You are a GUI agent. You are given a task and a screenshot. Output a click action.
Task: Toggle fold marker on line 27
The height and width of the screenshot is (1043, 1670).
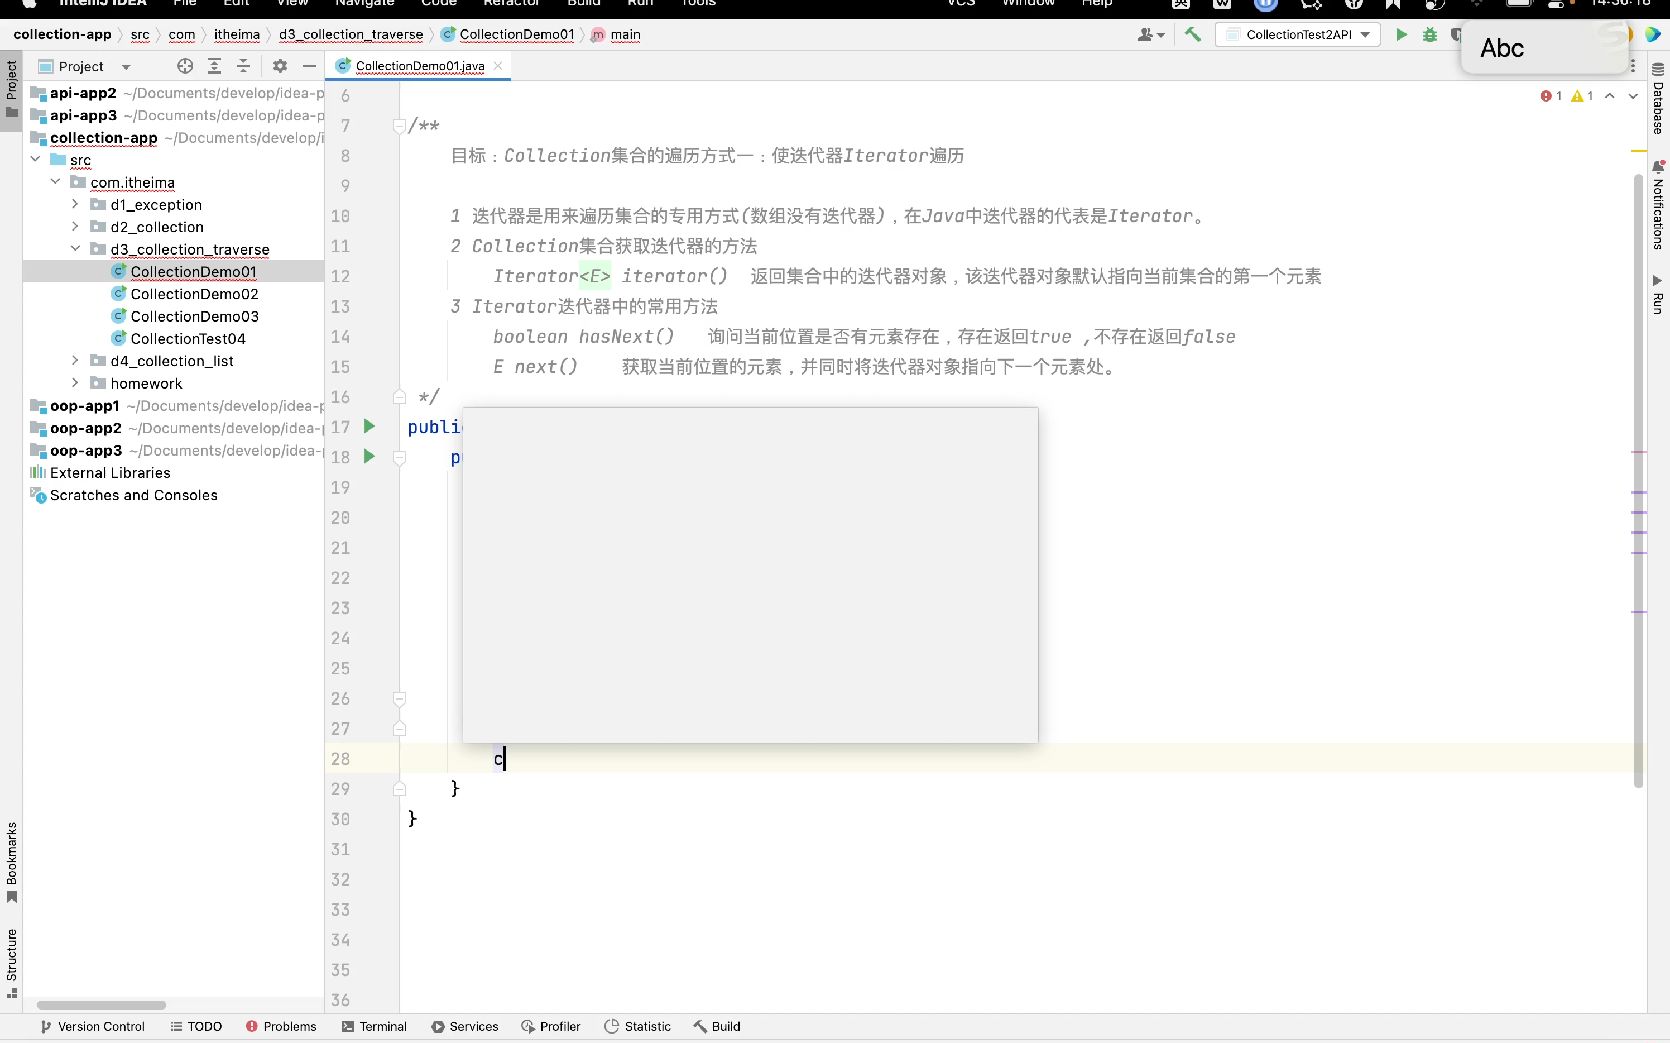click(x=399, y=729)
